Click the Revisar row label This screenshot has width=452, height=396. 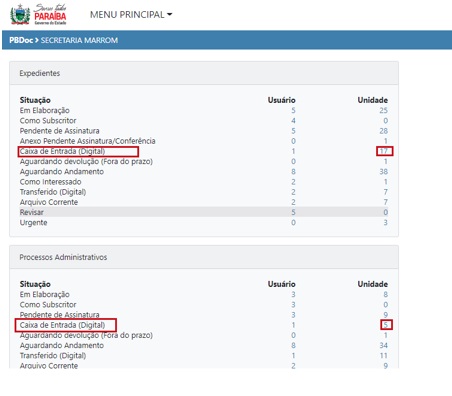pos(32,212)
